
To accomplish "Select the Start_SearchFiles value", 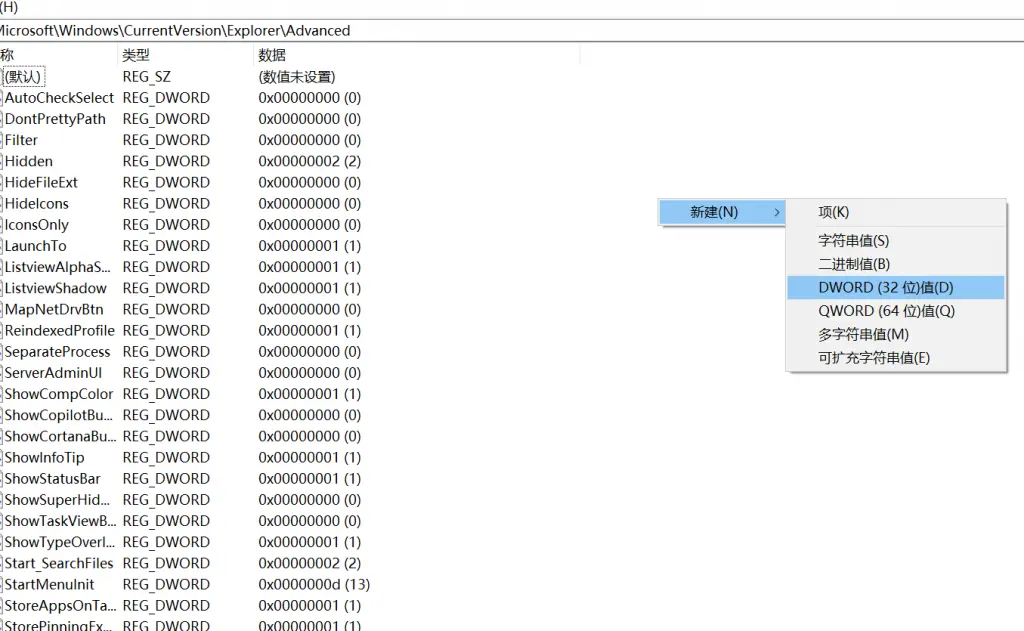I will [x=59, y=563].
